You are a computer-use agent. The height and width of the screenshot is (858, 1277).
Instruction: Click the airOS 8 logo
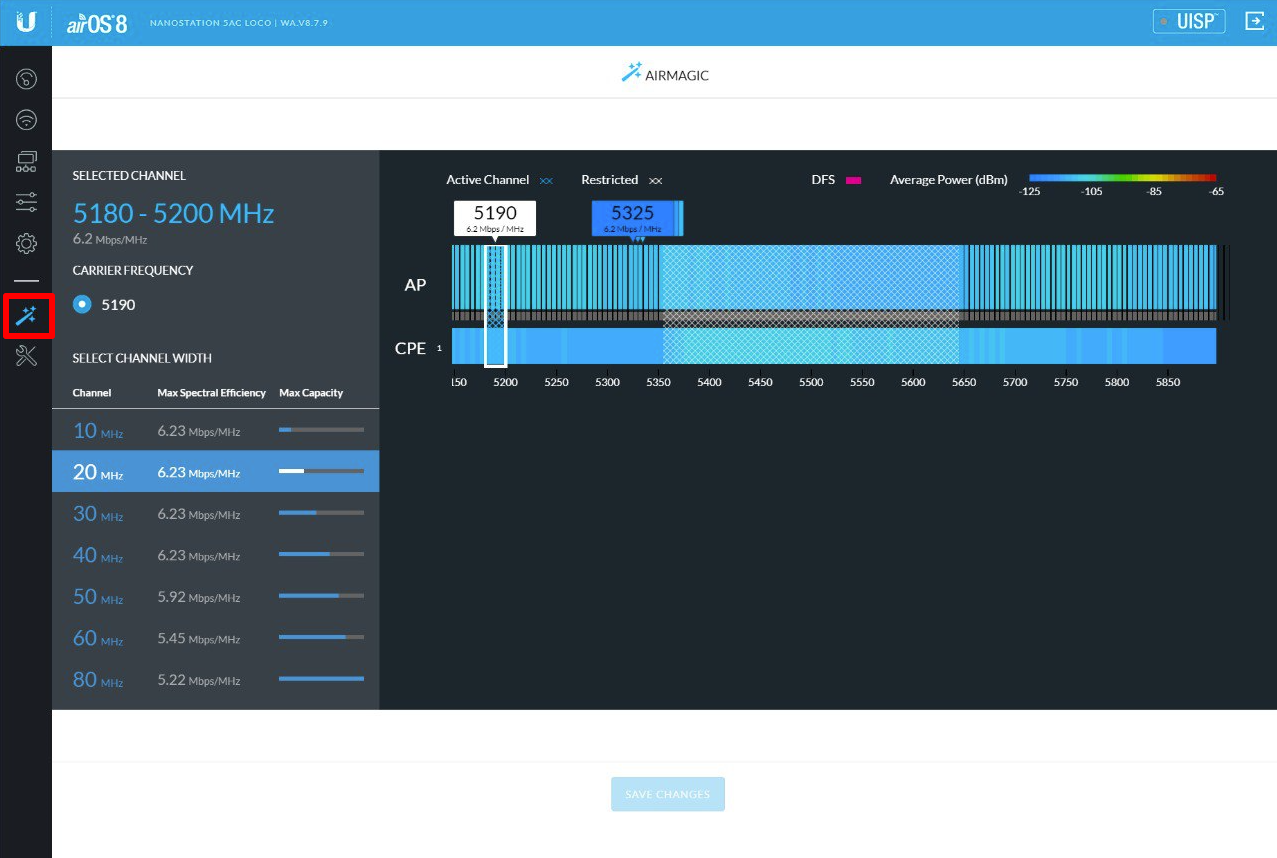point(96,22)
